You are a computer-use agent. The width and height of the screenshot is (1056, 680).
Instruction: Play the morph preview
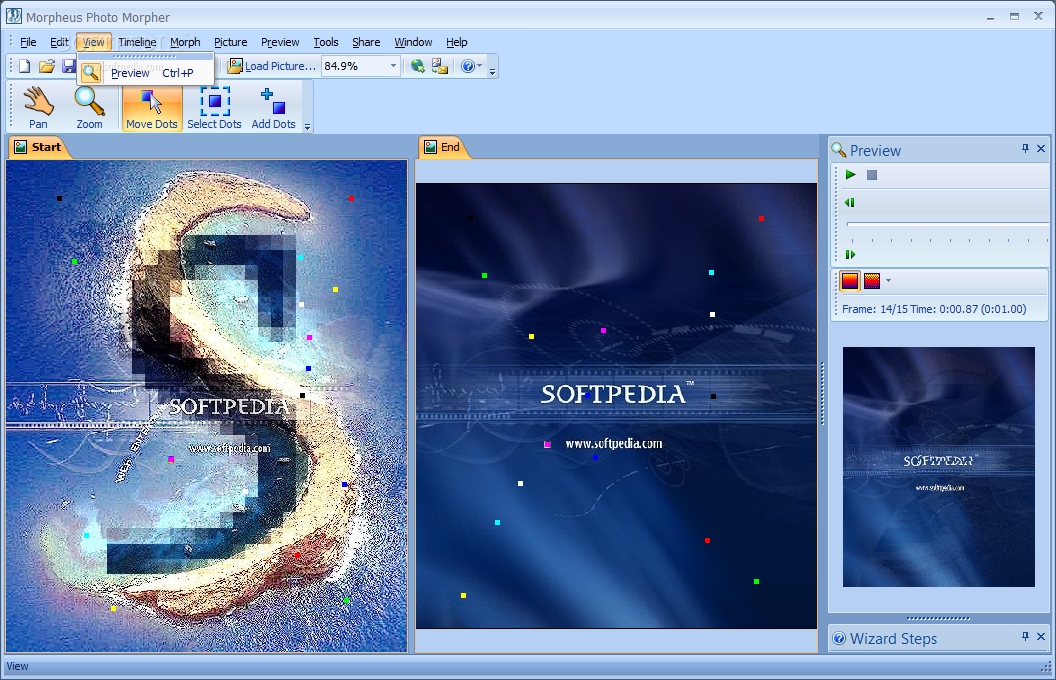coord(851,175)
